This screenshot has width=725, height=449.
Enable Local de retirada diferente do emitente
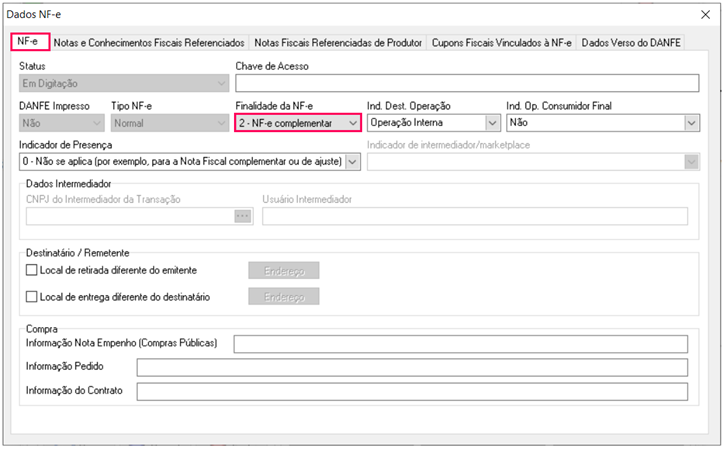tap(32, 270)
